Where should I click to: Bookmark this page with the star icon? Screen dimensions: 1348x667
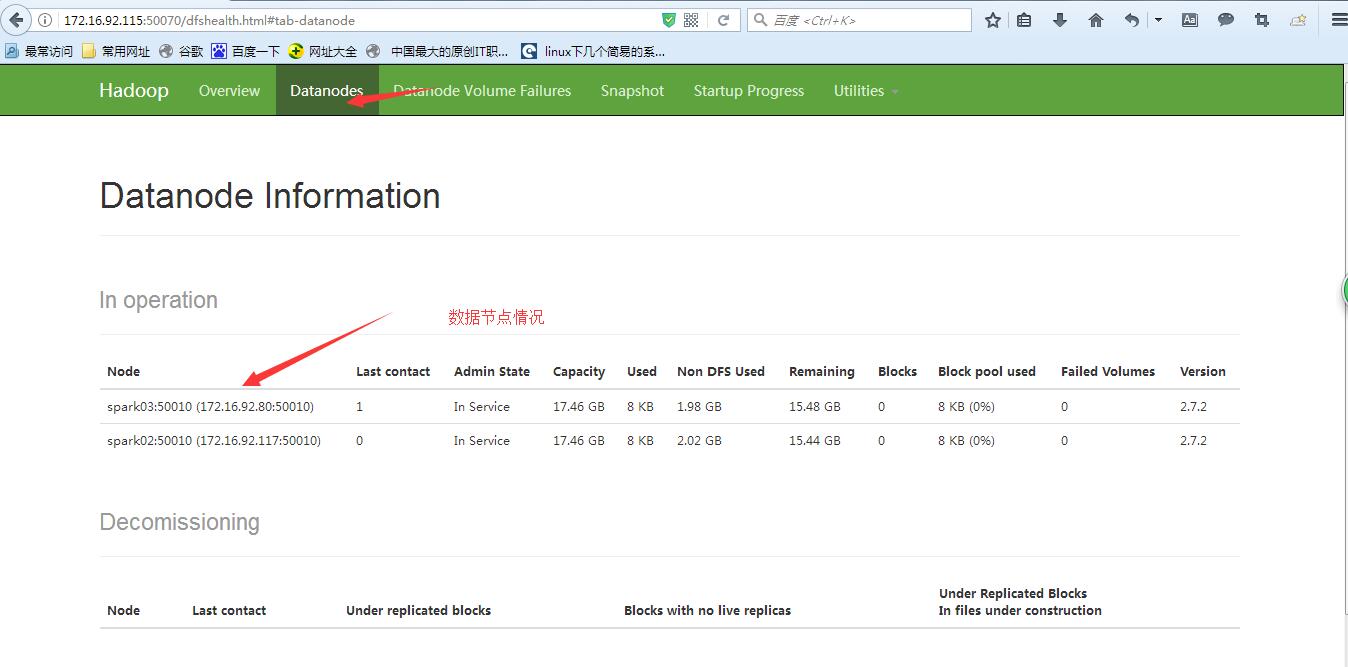(993, 20)
